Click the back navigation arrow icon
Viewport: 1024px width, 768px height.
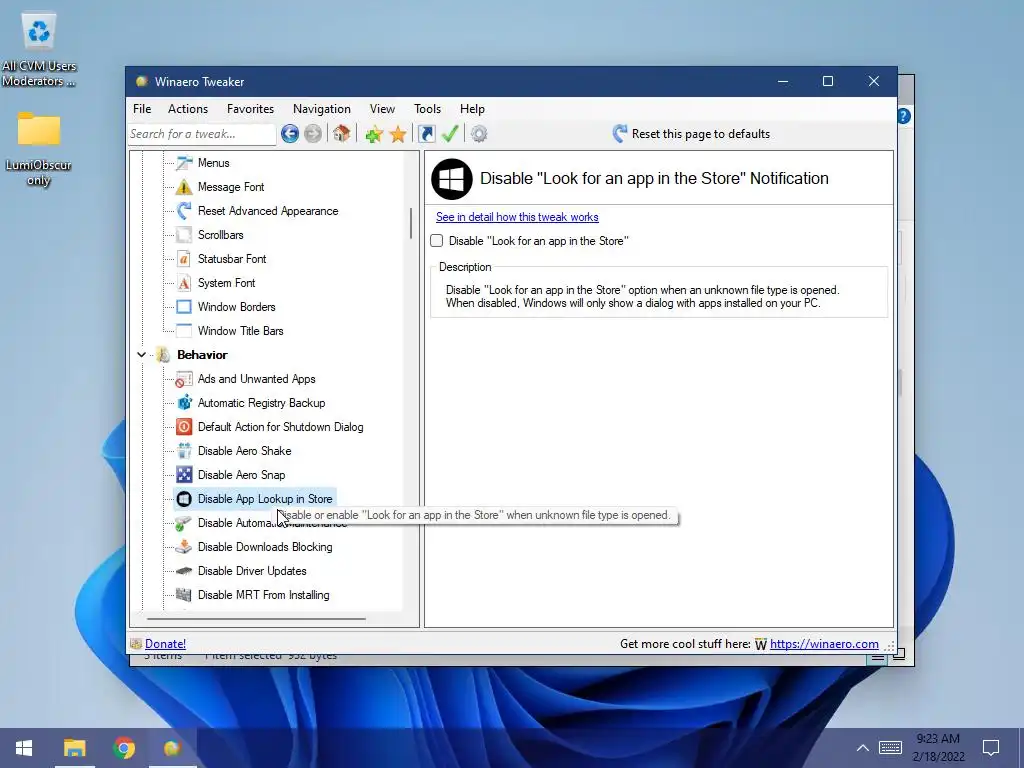pos(290,134)
